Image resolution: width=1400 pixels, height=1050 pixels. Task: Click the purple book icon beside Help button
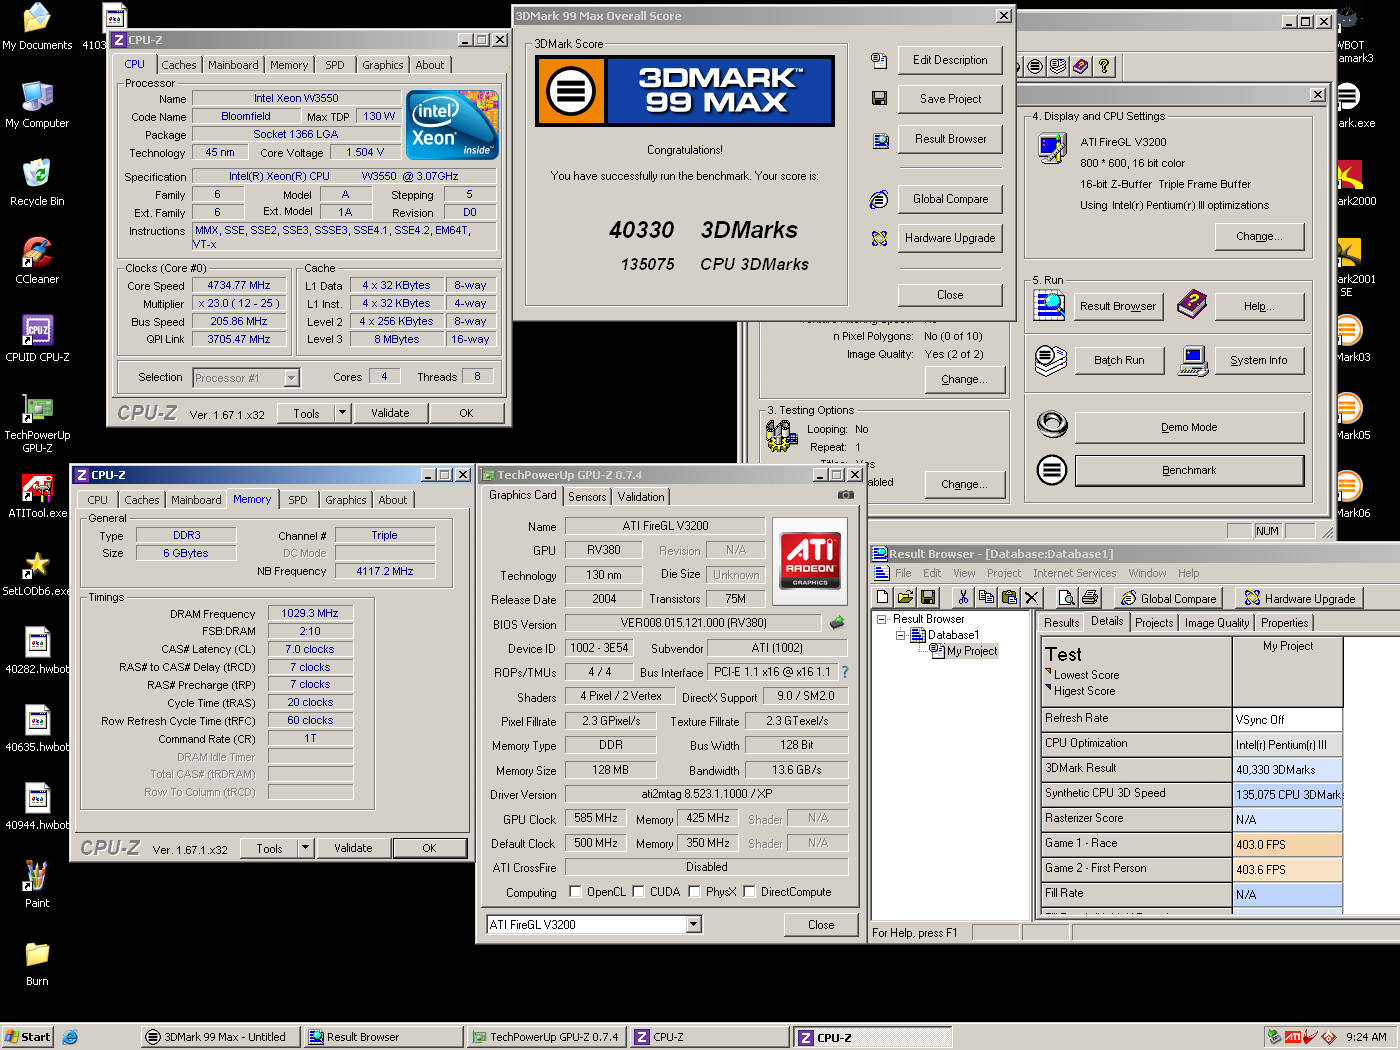pos(1191,304)
